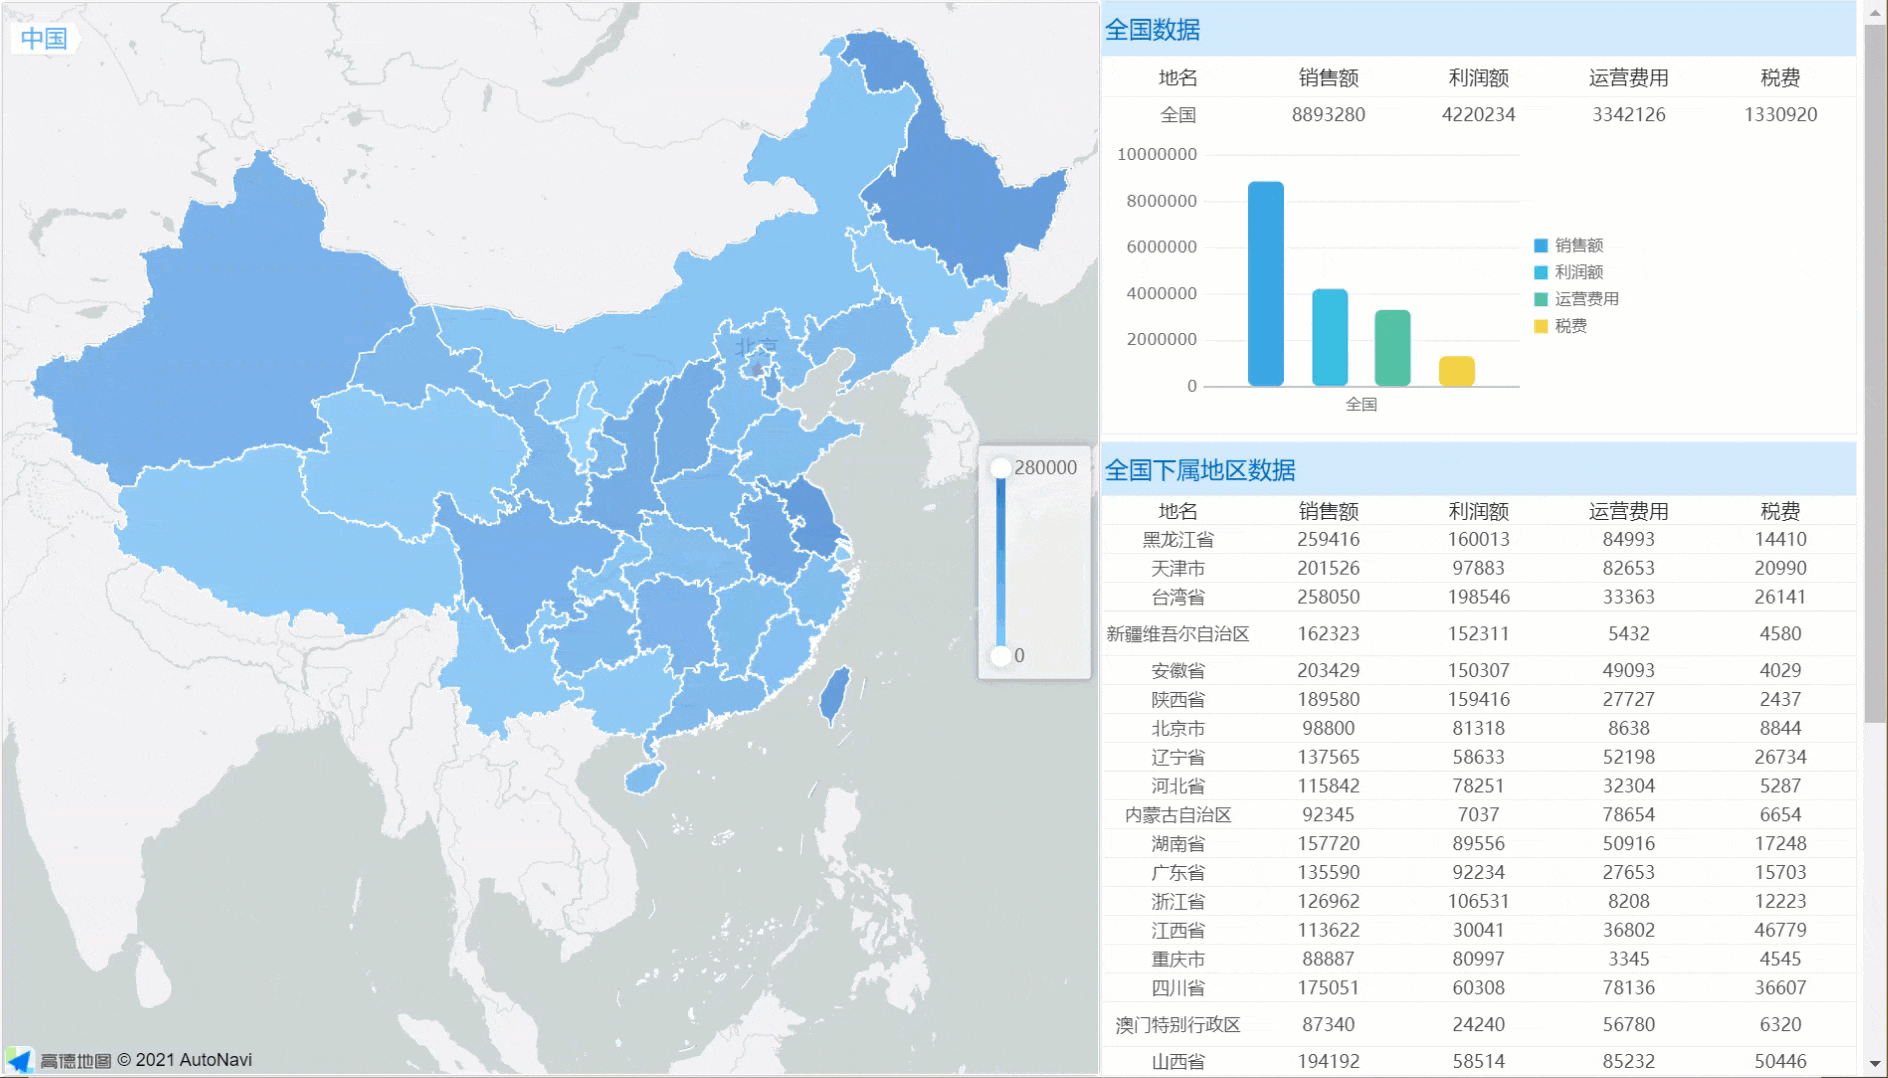Select the 新疆维吾尔自治区 row name

click(x=1178, y=634)
